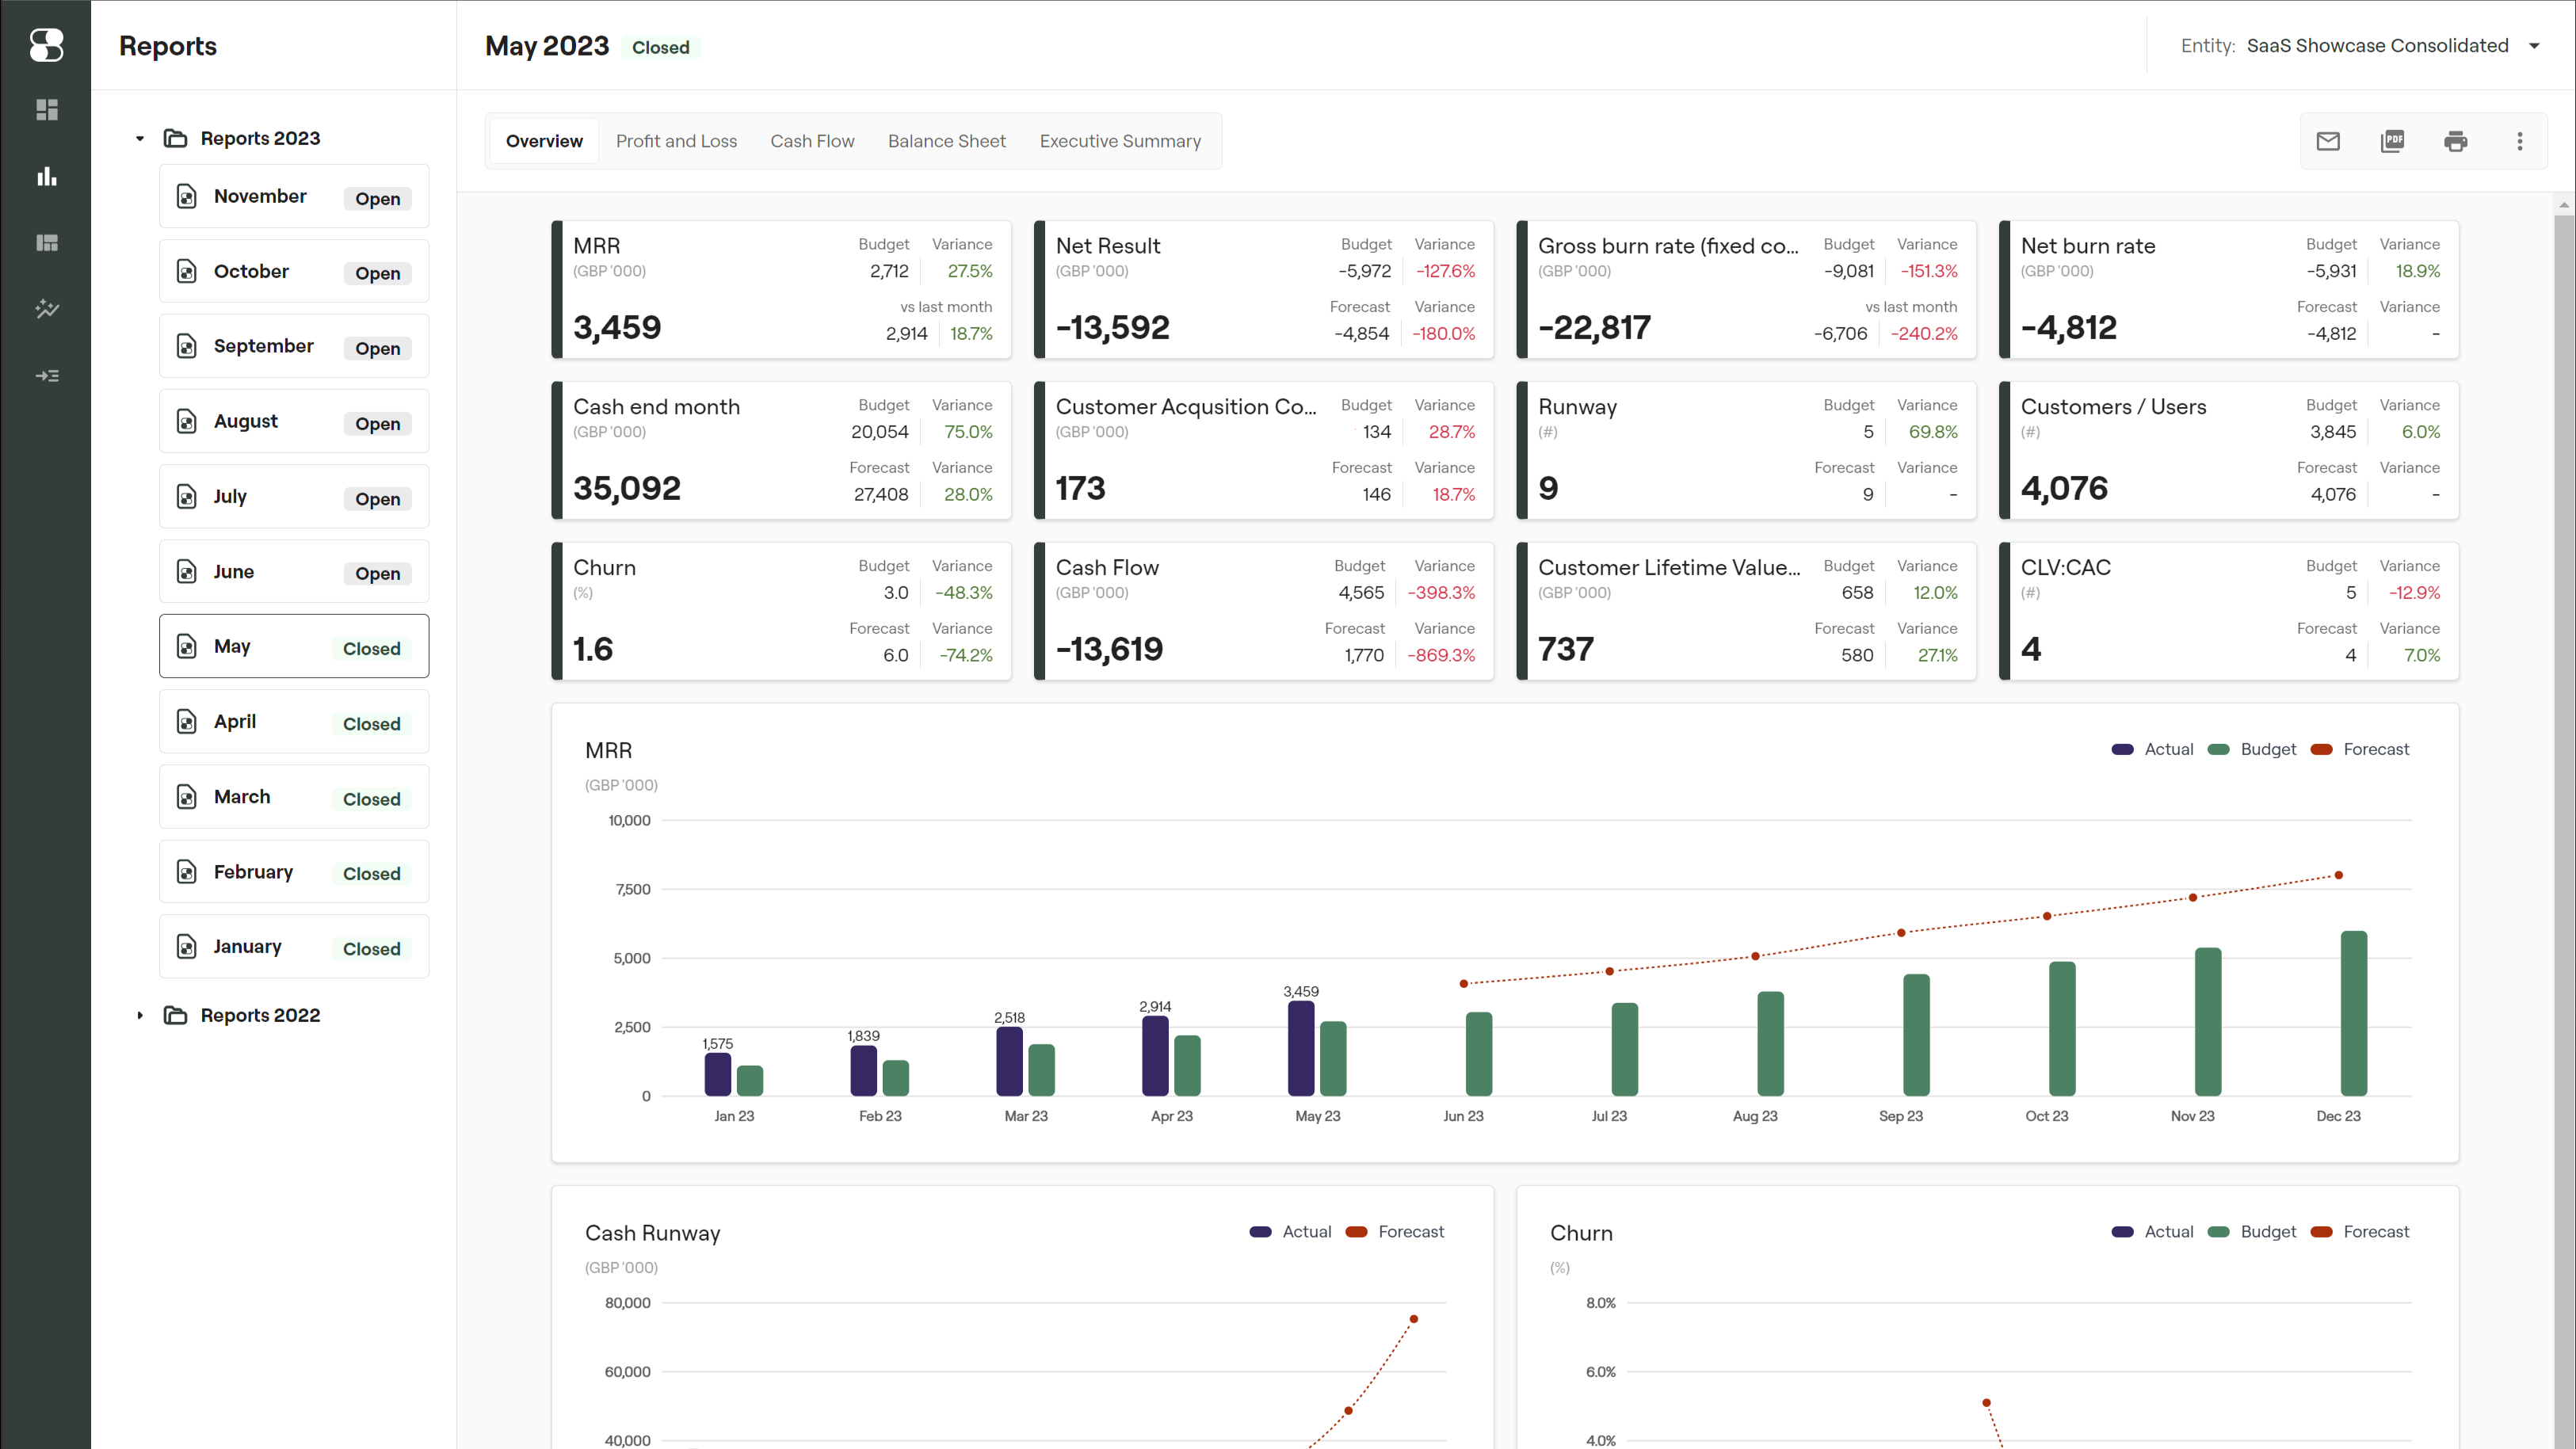Open the three-dot more options menu
Image resolution: width=2576 pixels, height=1449 pixels.
pyautogui.click(x=2519, y=141)
